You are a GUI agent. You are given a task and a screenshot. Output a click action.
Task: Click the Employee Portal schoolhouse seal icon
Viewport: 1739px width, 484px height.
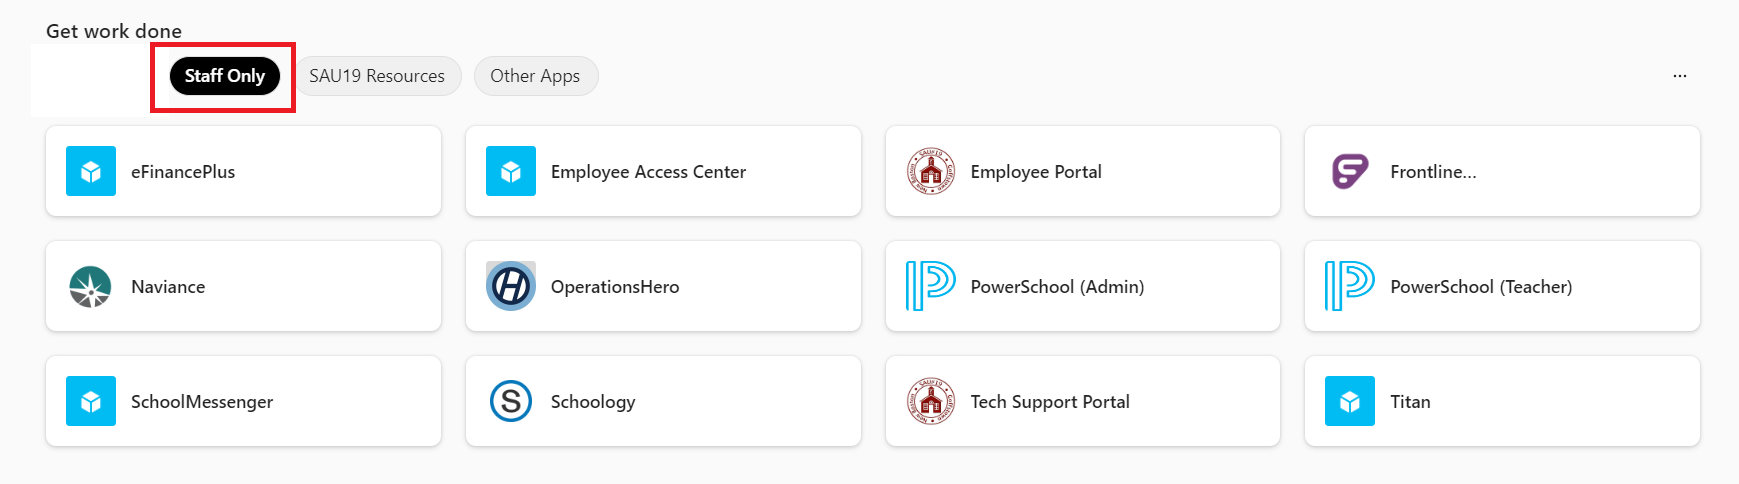931,171
